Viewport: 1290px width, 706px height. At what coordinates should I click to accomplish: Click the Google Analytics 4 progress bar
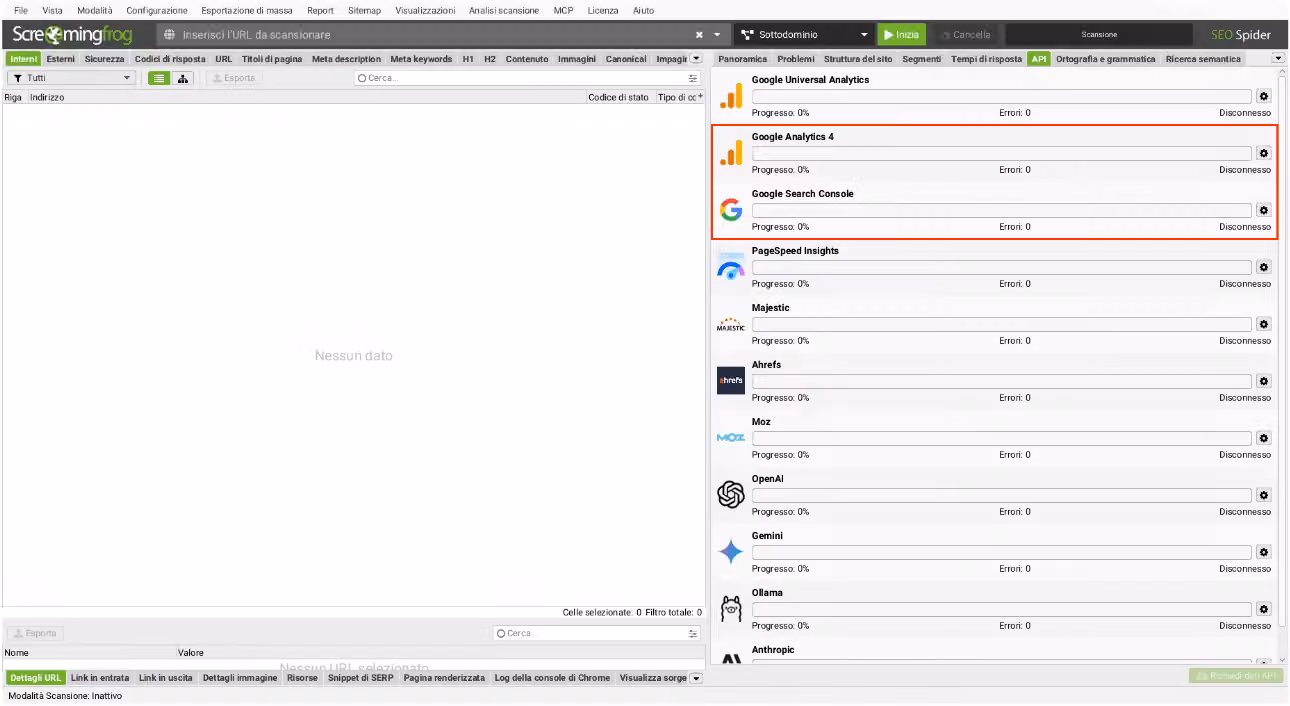pyautogui.click(x=1001, y=153)
